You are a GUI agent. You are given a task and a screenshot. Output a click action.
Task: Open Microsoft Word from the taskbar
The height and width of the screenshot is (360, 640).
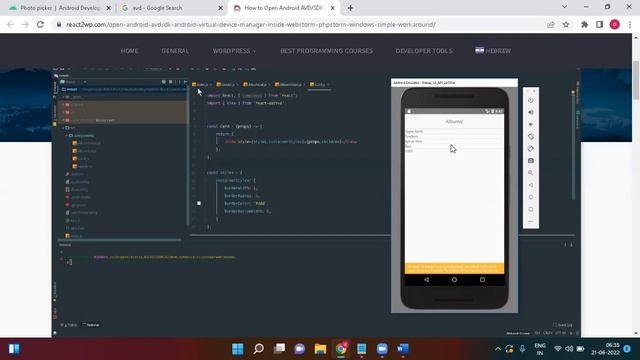point(403,349)
